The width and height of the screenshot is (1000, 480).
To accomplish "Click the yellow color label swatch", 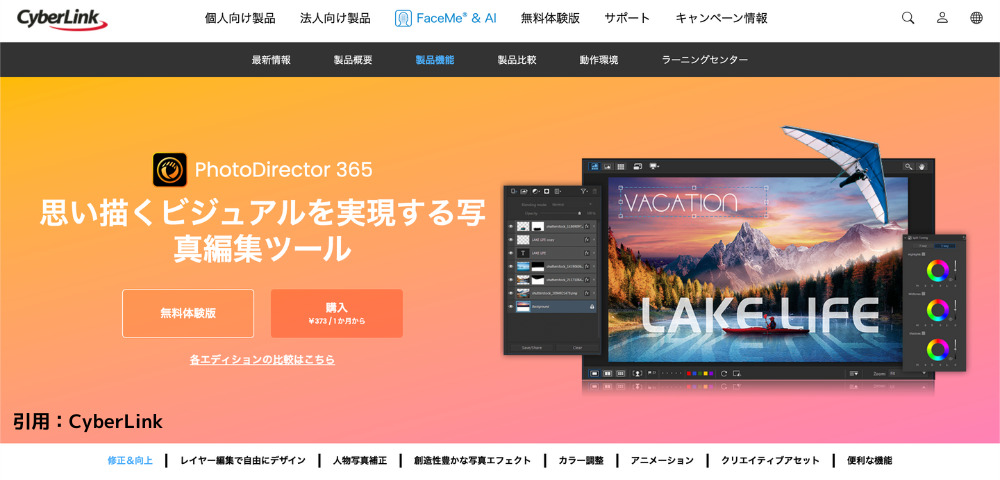I will pos(705,374).
